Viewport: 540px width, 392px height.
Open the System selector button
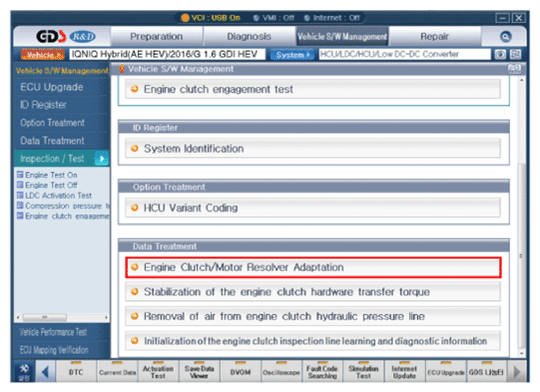[292, 55]
